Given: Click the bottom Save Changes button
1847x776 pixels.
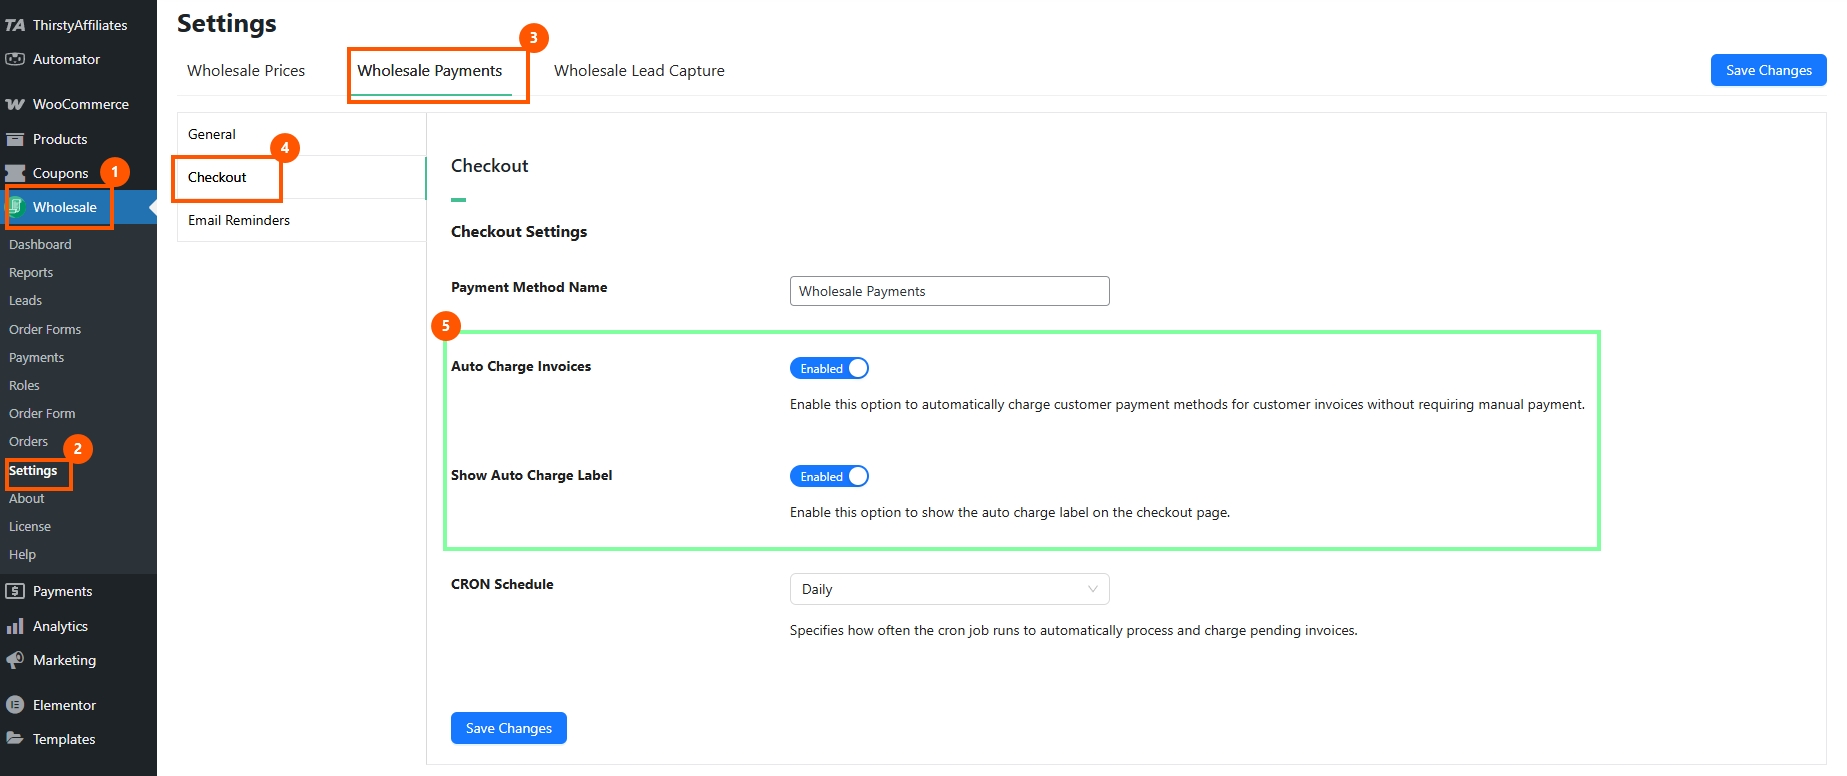Looking at the screenshot, I should [508, 728].
